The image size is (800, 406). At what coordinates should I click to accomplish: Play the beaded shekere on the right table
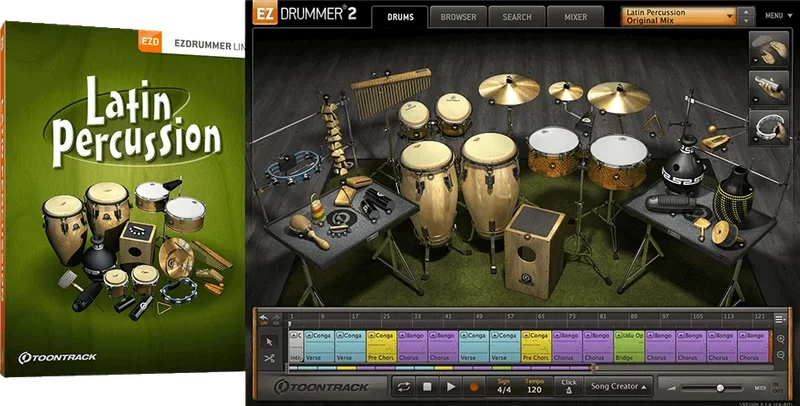(x=733, y=196)
